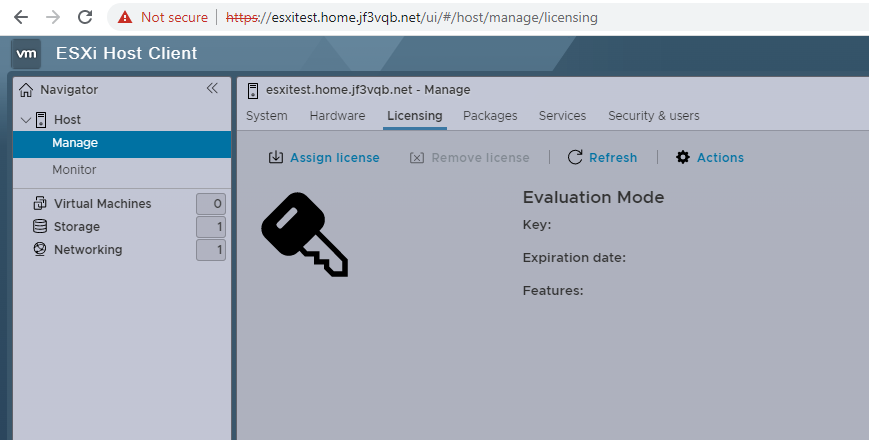Click the Evaluation Mode heading
Image resolution: width=869 pixels, height=440 pixels.
593,197
